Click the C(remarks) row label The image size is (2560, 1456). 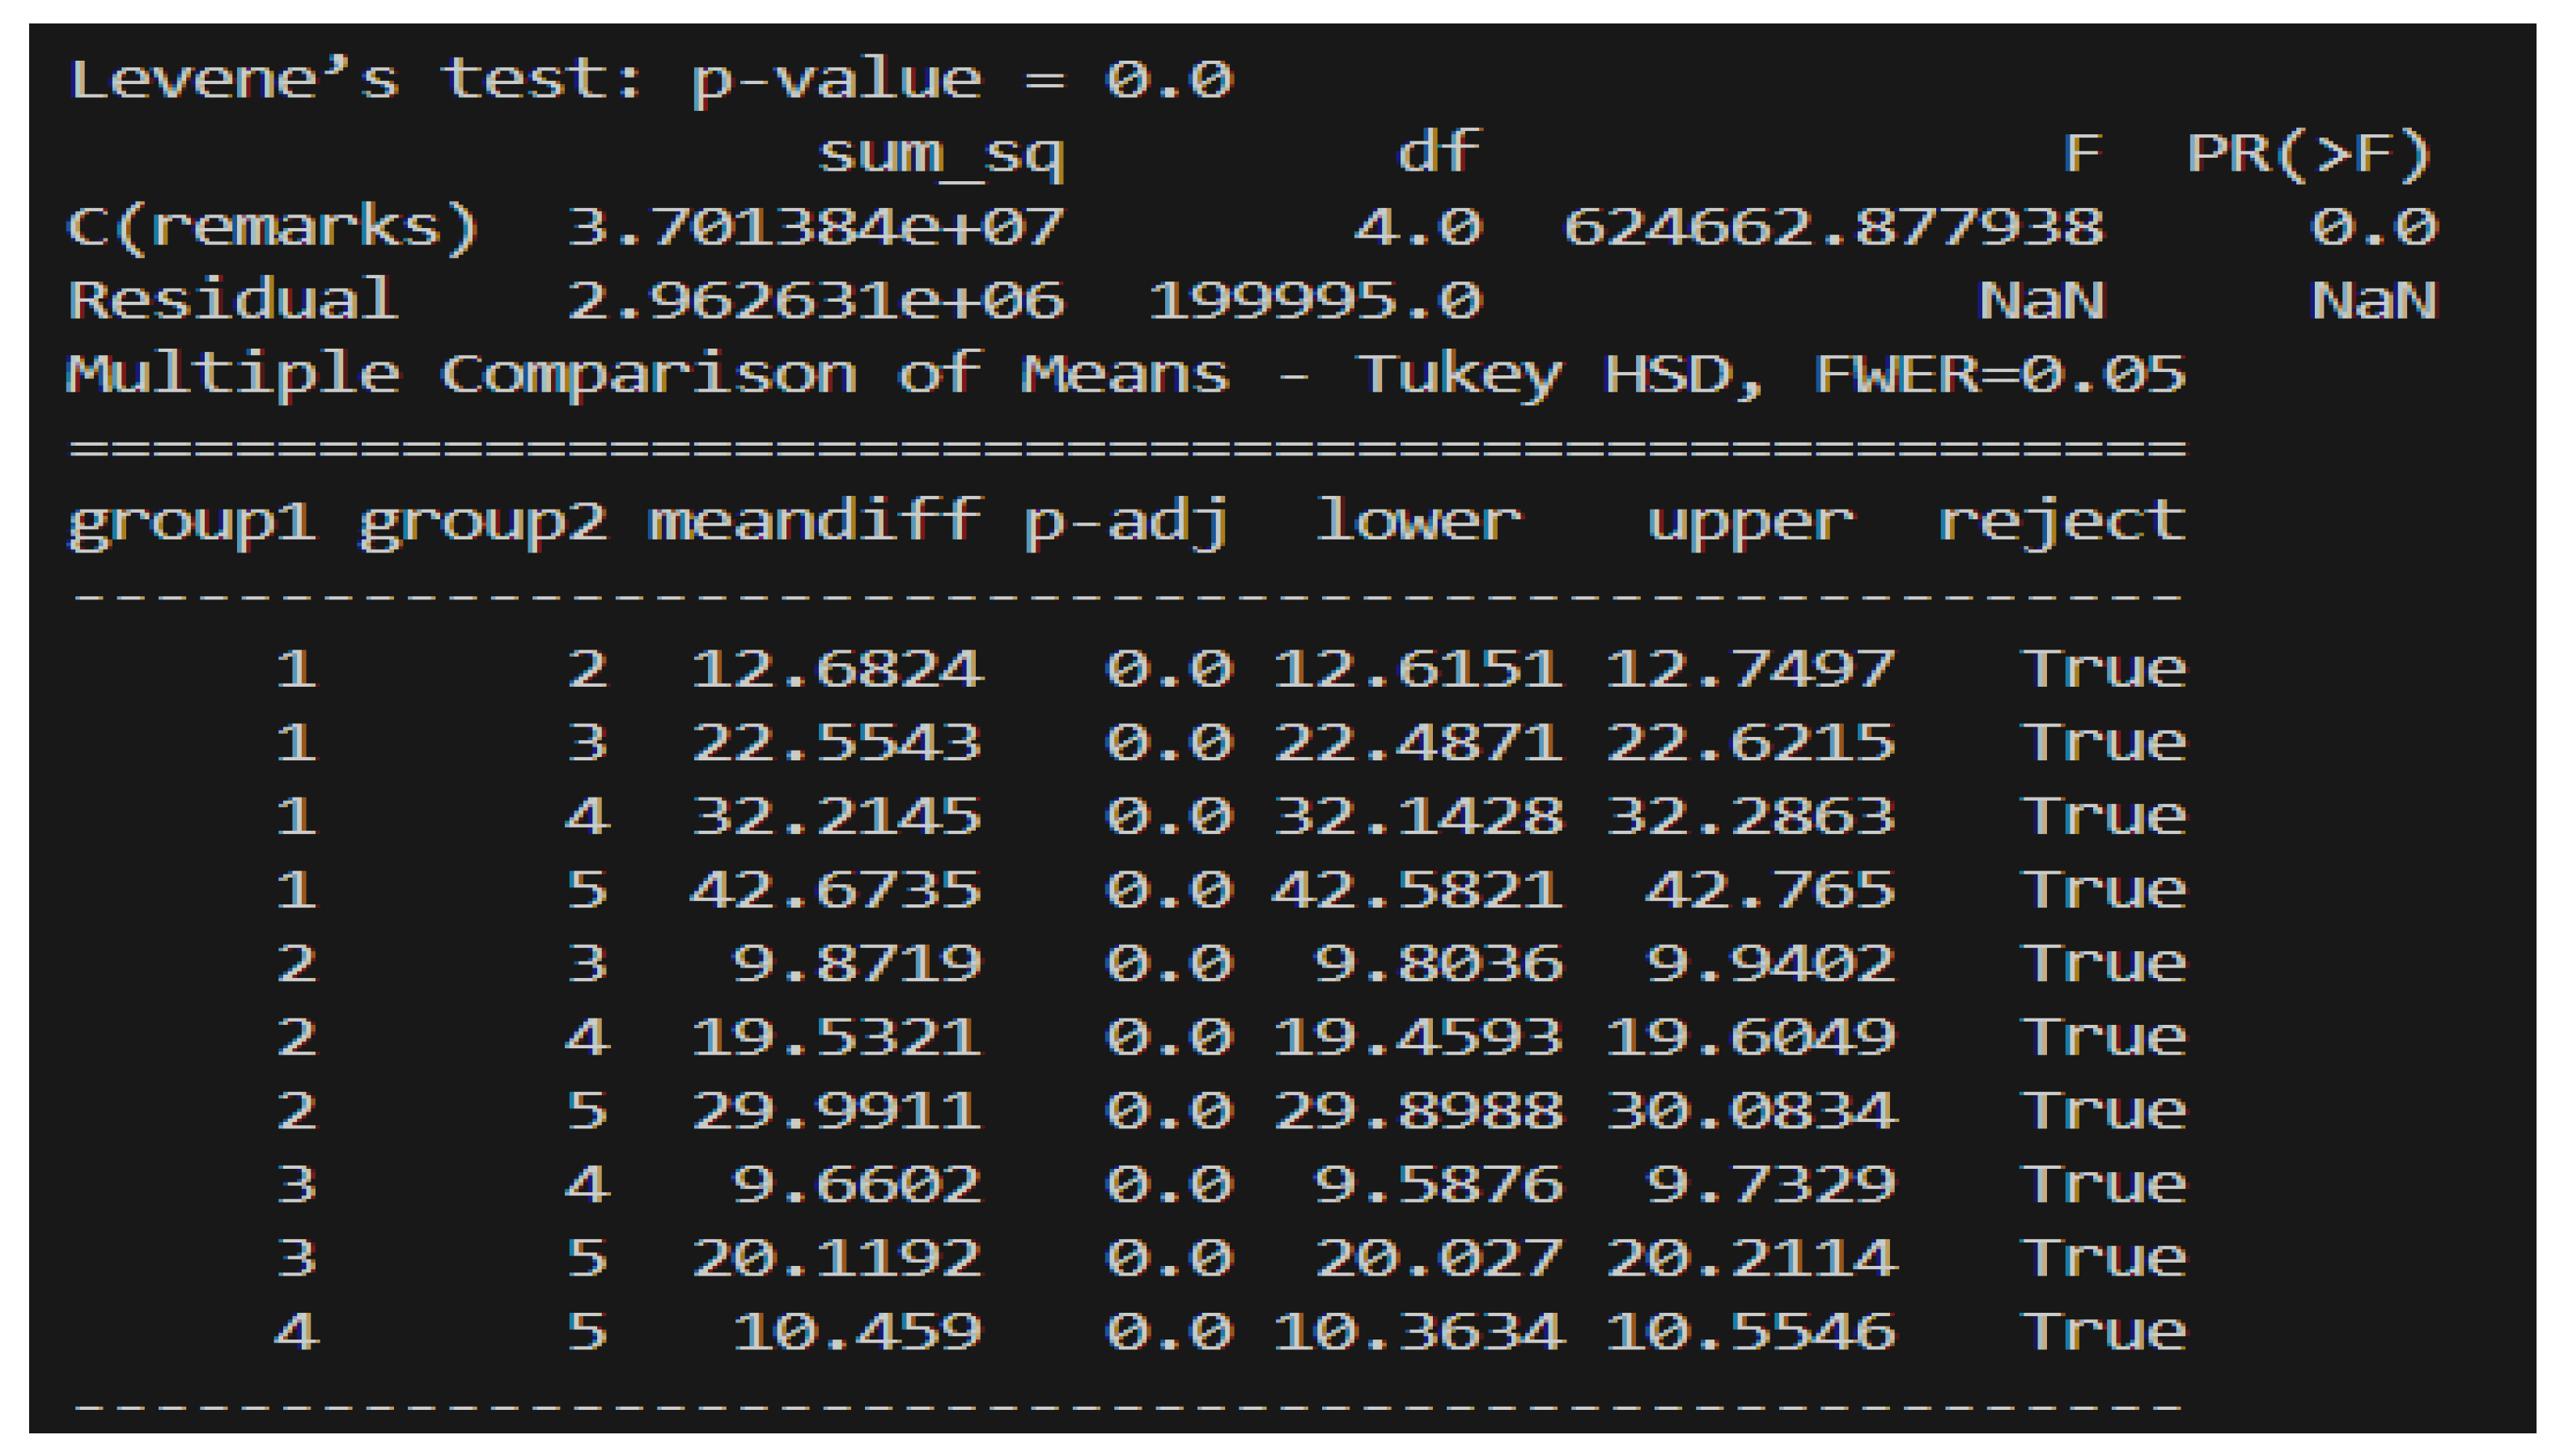click(273, 227)
